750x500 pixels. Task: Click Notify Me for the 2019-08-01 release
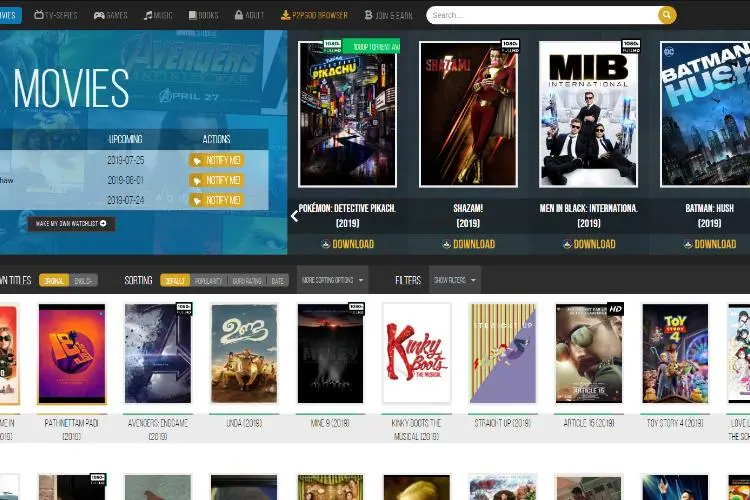[x=216, y=180]
